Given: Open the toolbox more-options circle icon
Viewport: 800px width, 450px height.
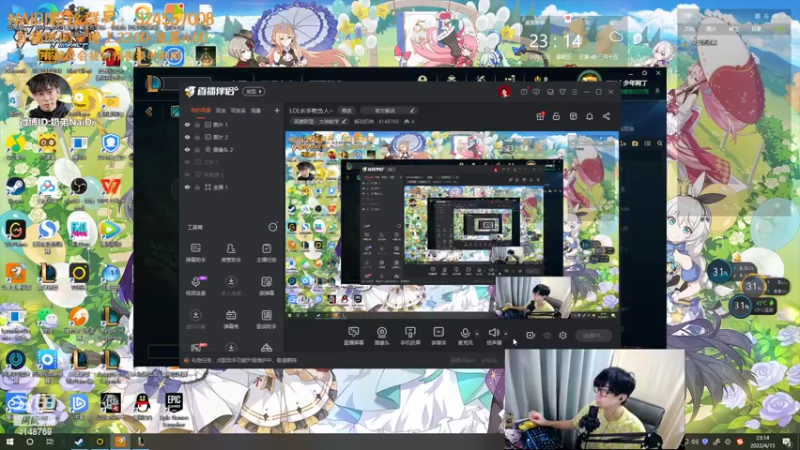Looking at the screenshot, I should coord(273,227).
